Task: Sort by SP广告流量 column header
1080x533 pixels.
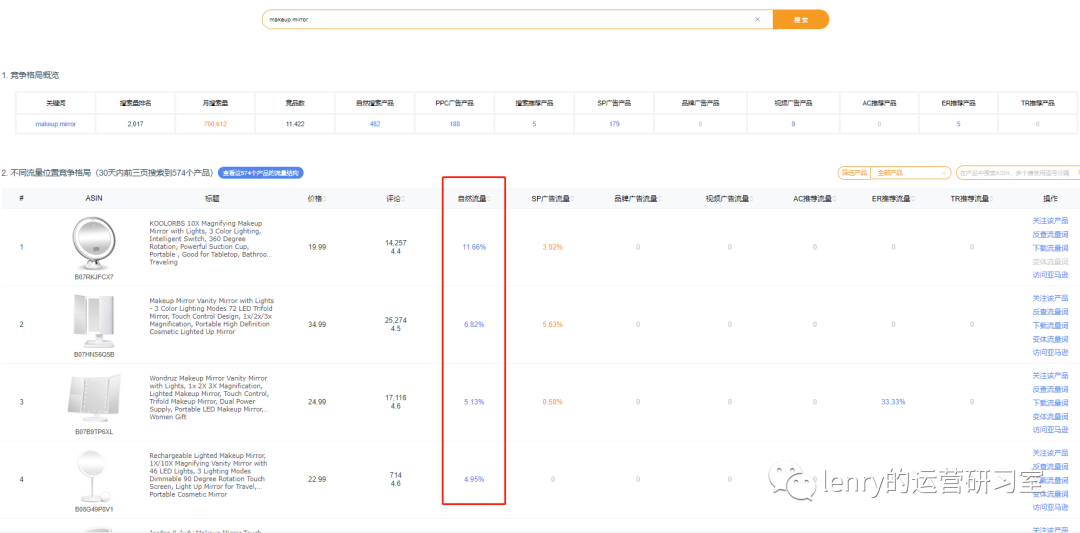Action: pyautogui.click(x=552, y=198)
